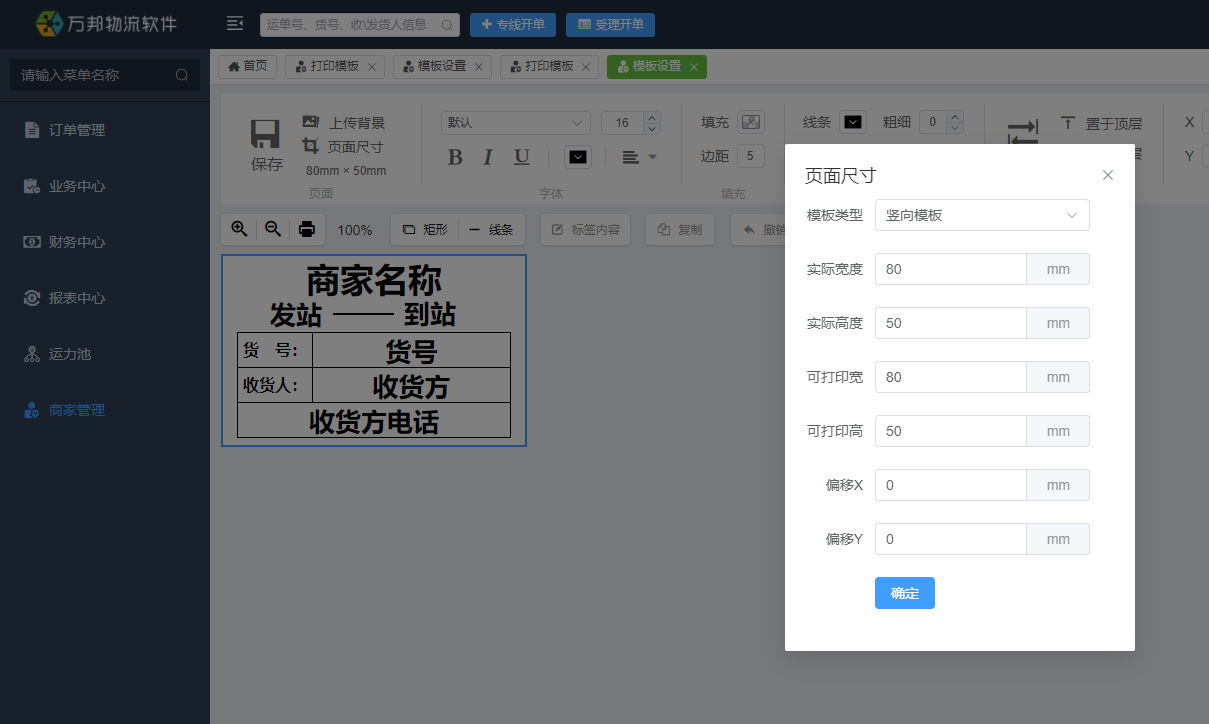Click the 上传背景 upload background option

click(344, 122)
